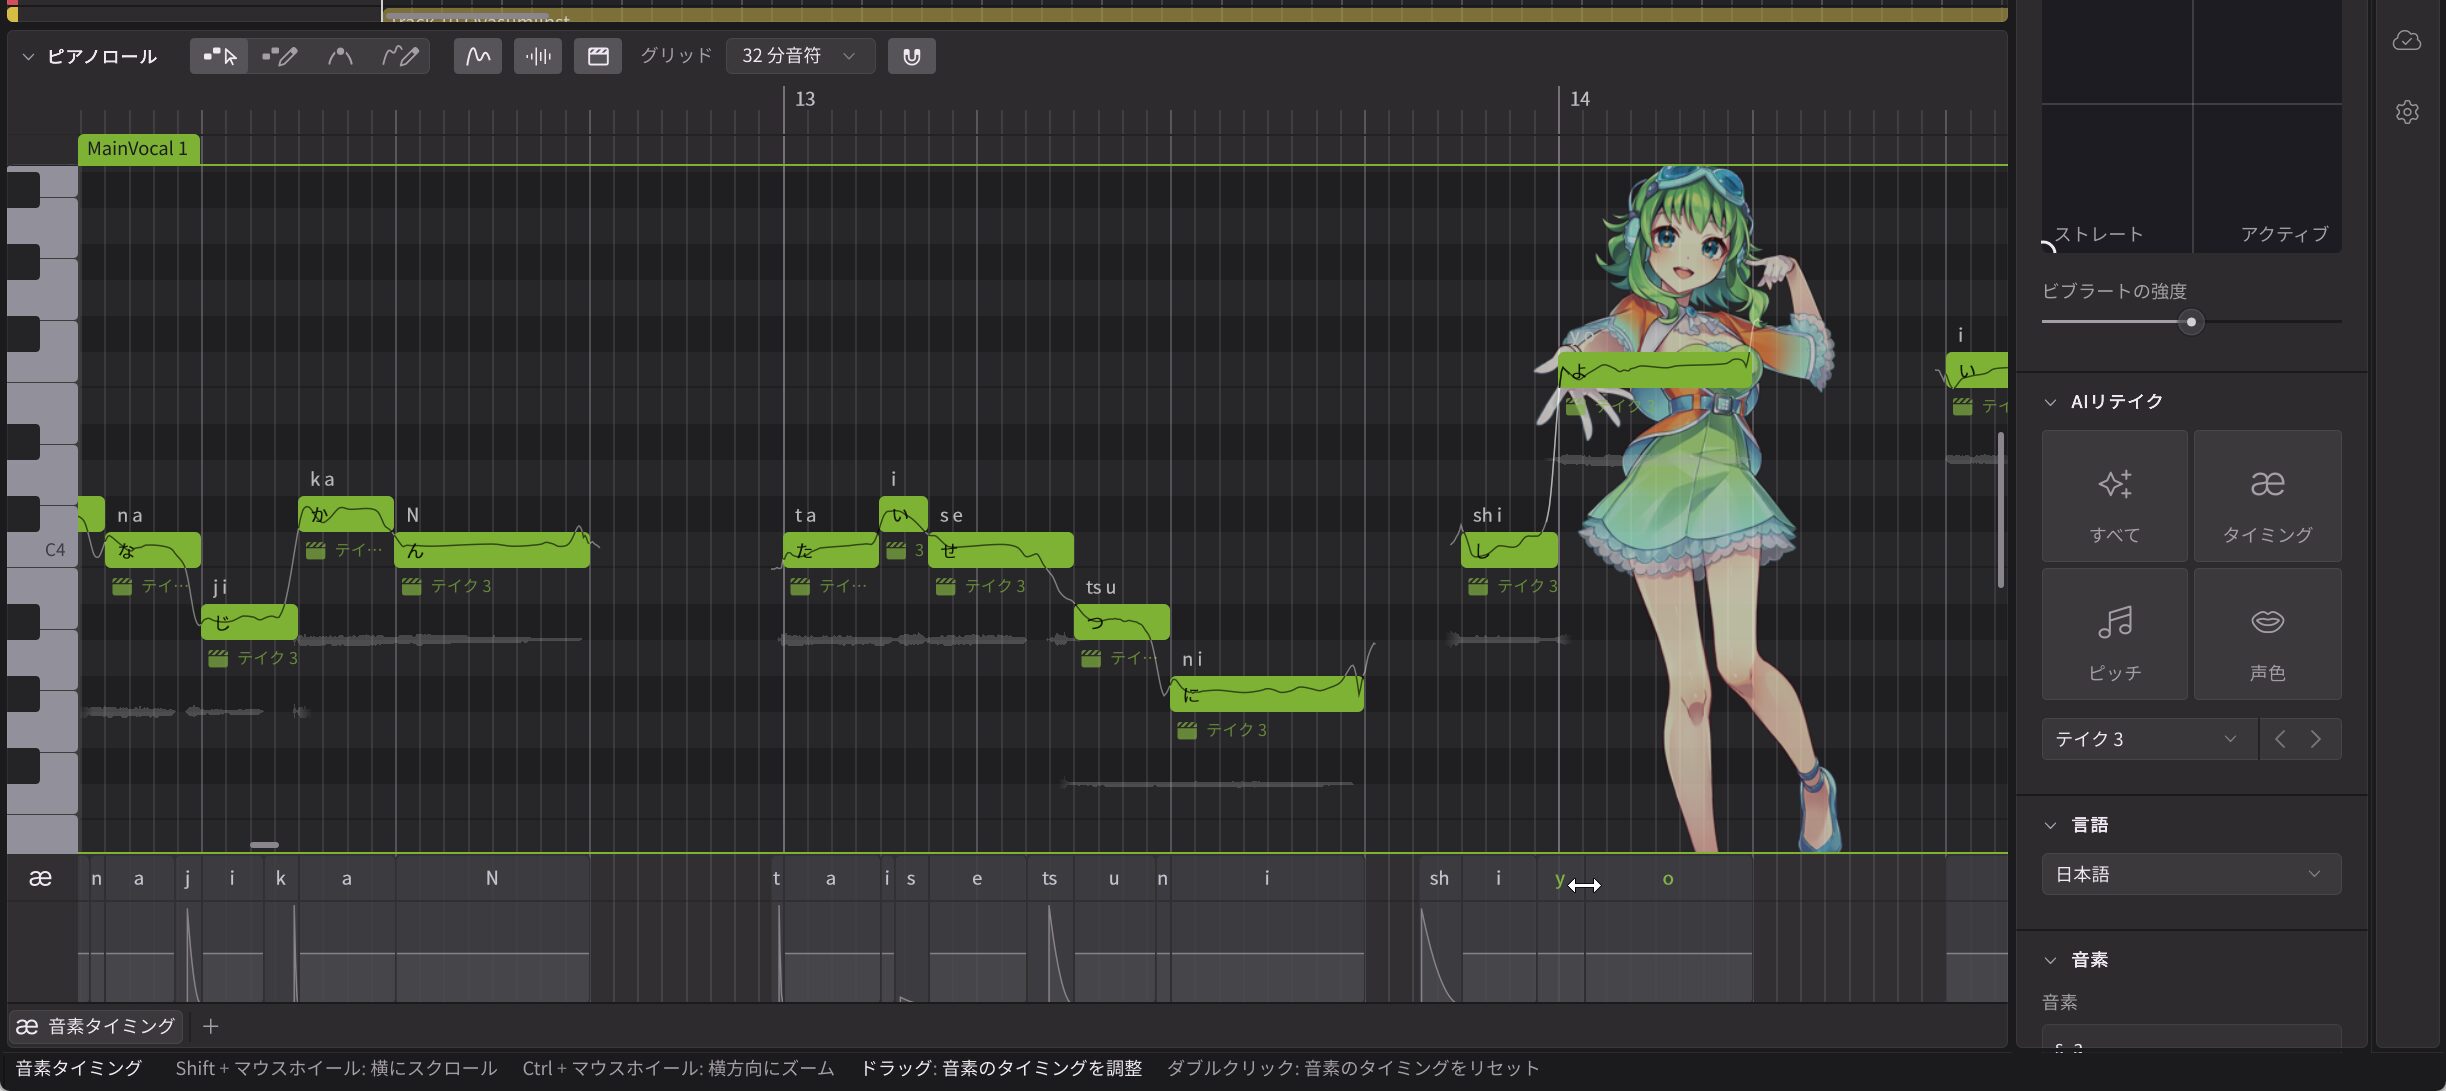This screenshot has width=2446, height=1091.
Task: Click phoneme 'ts' in timing lane
Action: click(x=1049, y=878)
